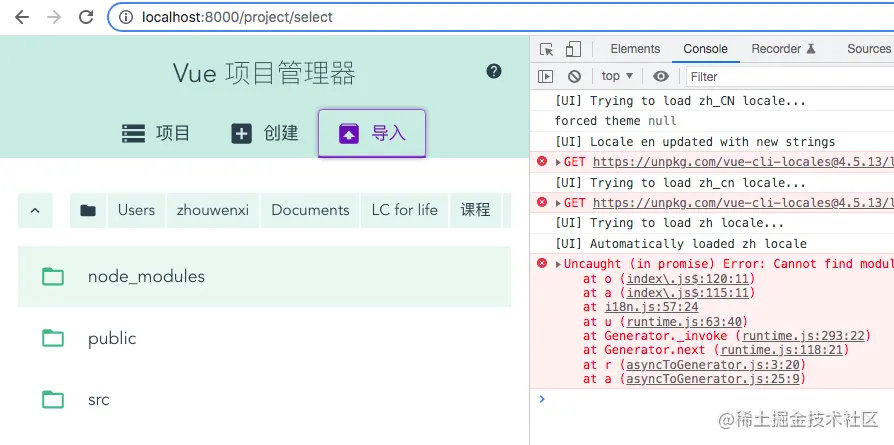Click the Users path segment
This screenshot has width=894, height=445.
[136, 211]
